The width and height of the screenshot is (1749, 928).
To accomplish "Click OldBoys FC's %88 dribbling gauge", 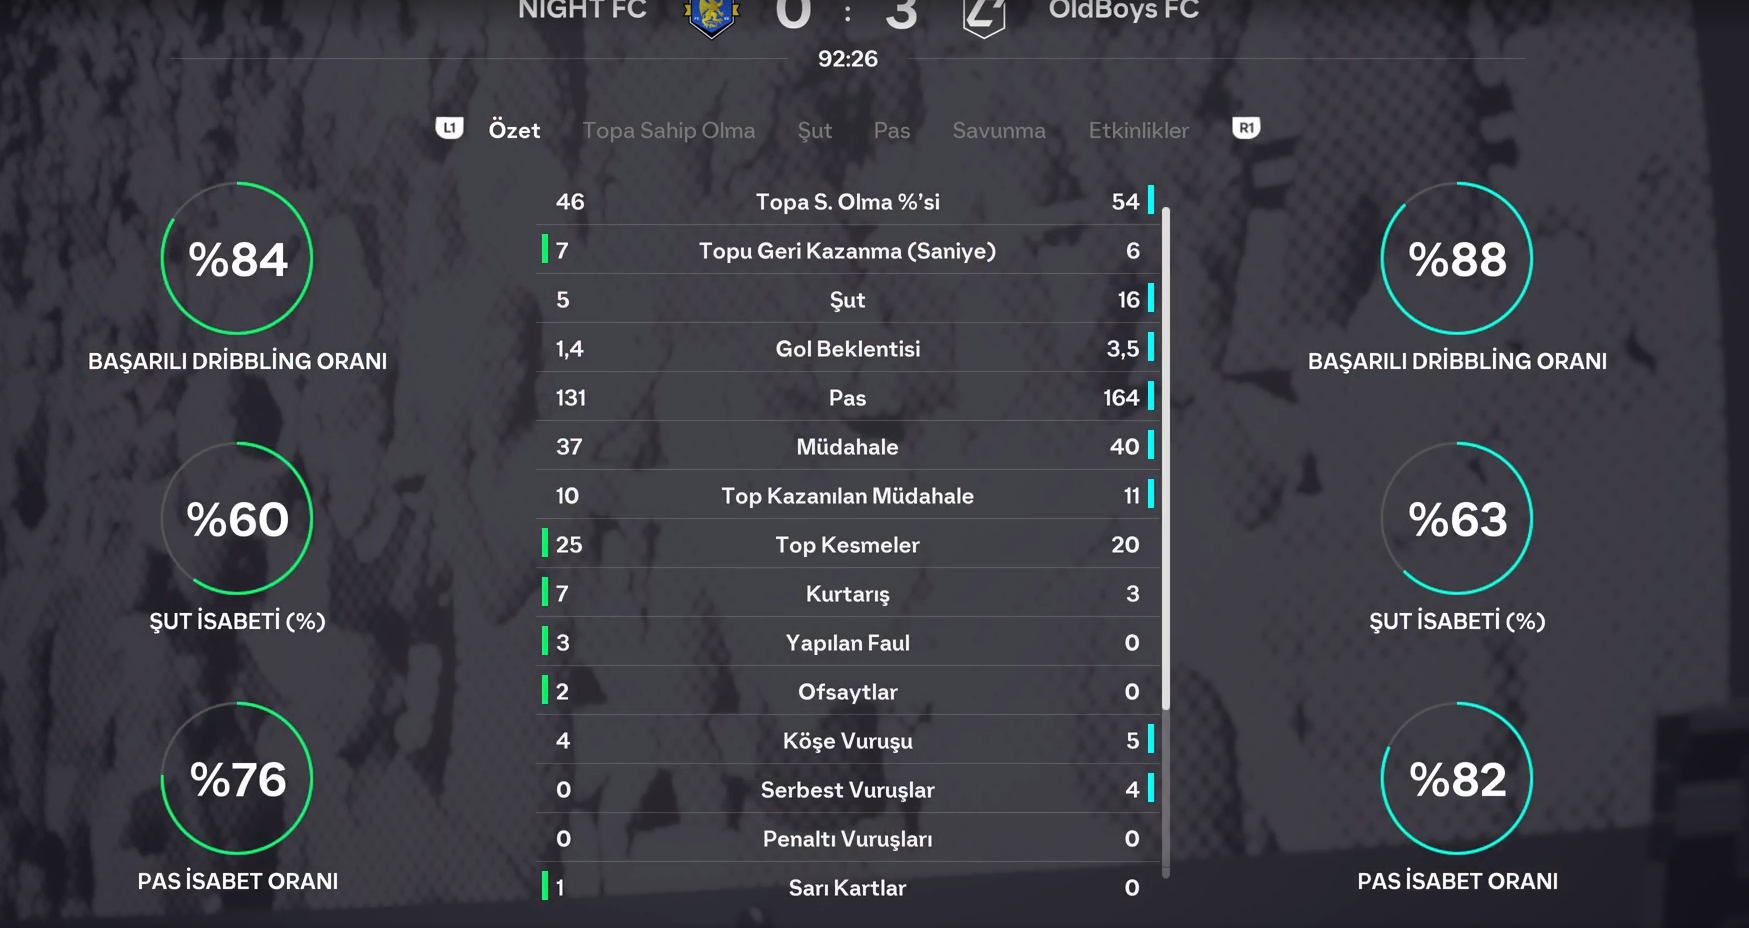I will point(1457,259).
